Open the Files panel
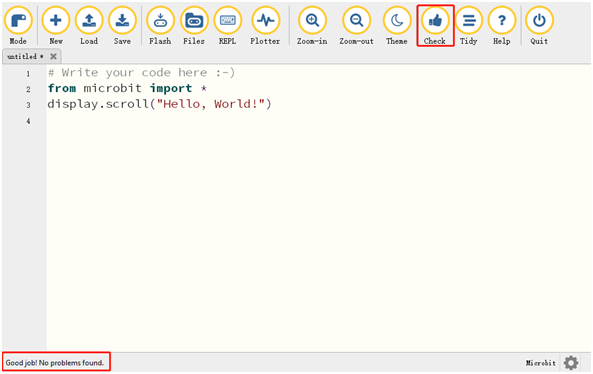The width and height of the screenshot is (593, 374). 194,25
